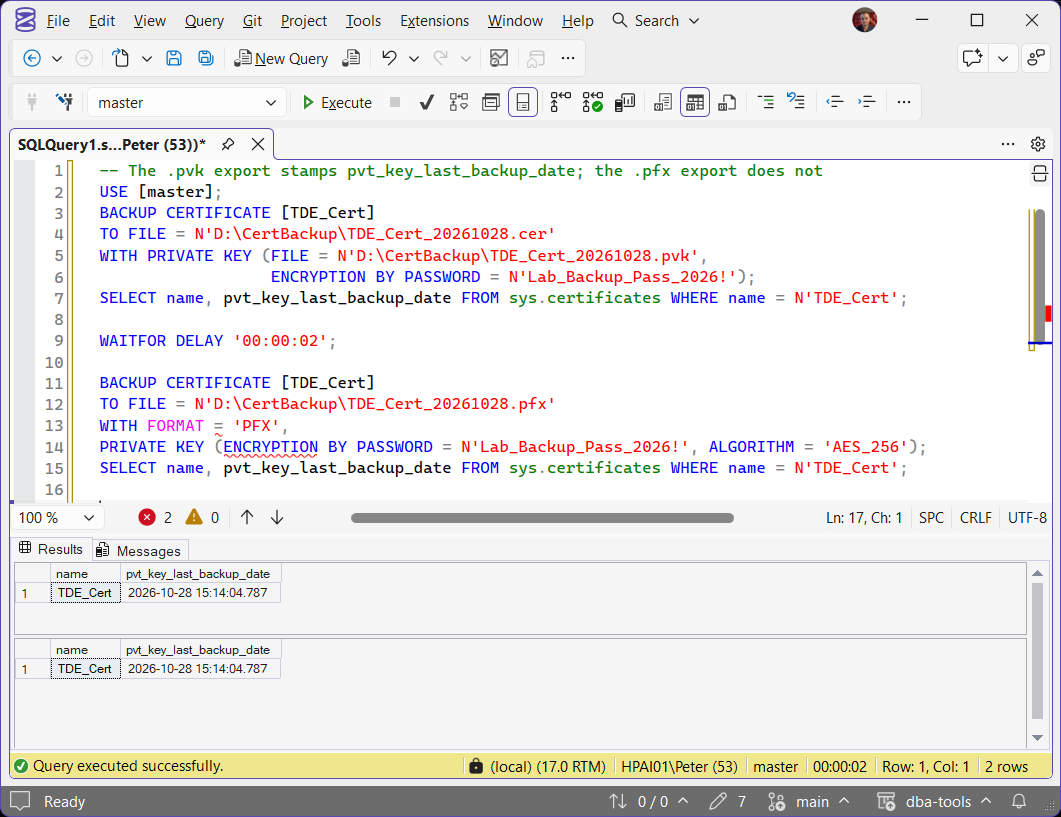Comment out the selected lines
The height and width of the screenshot is (817, 1061).
766,102
